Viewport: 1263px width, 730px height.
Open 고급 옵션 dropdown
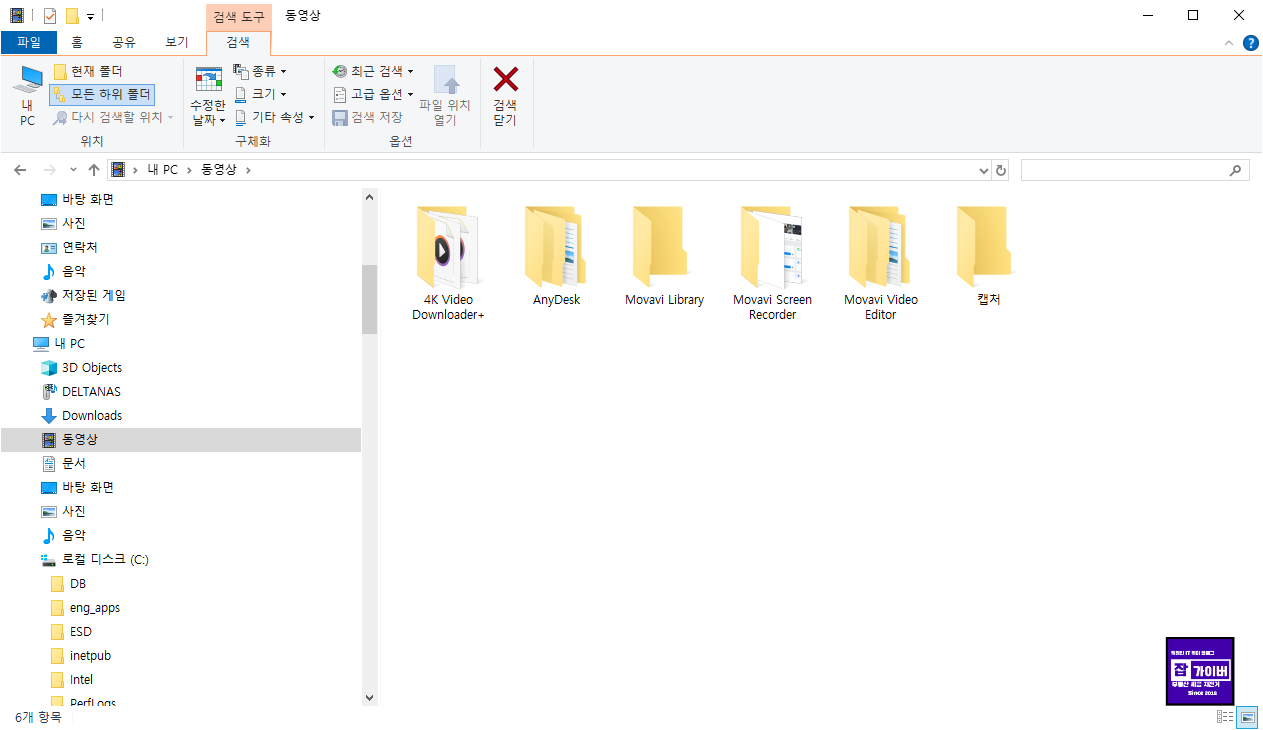point(372,94)
